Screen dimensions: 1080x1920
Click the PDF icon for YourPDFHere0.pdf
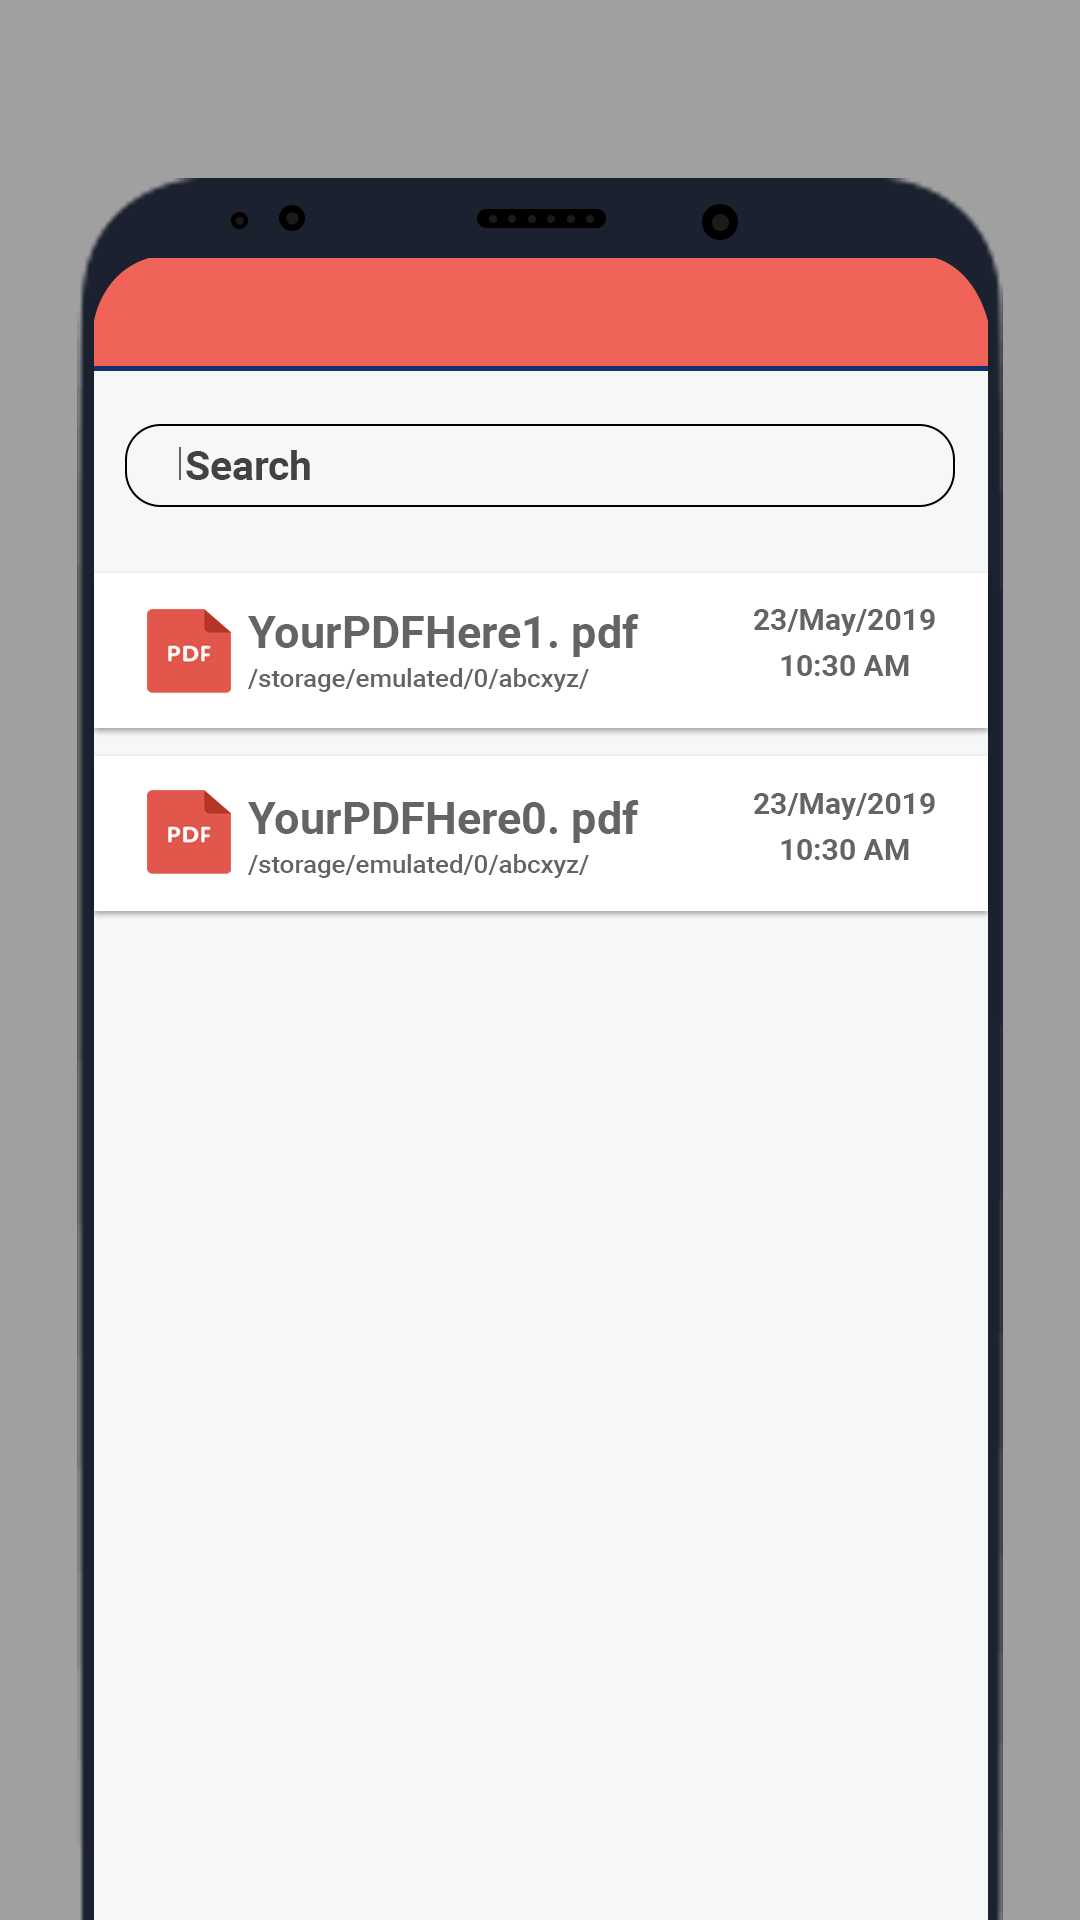[x=189, y=832]
